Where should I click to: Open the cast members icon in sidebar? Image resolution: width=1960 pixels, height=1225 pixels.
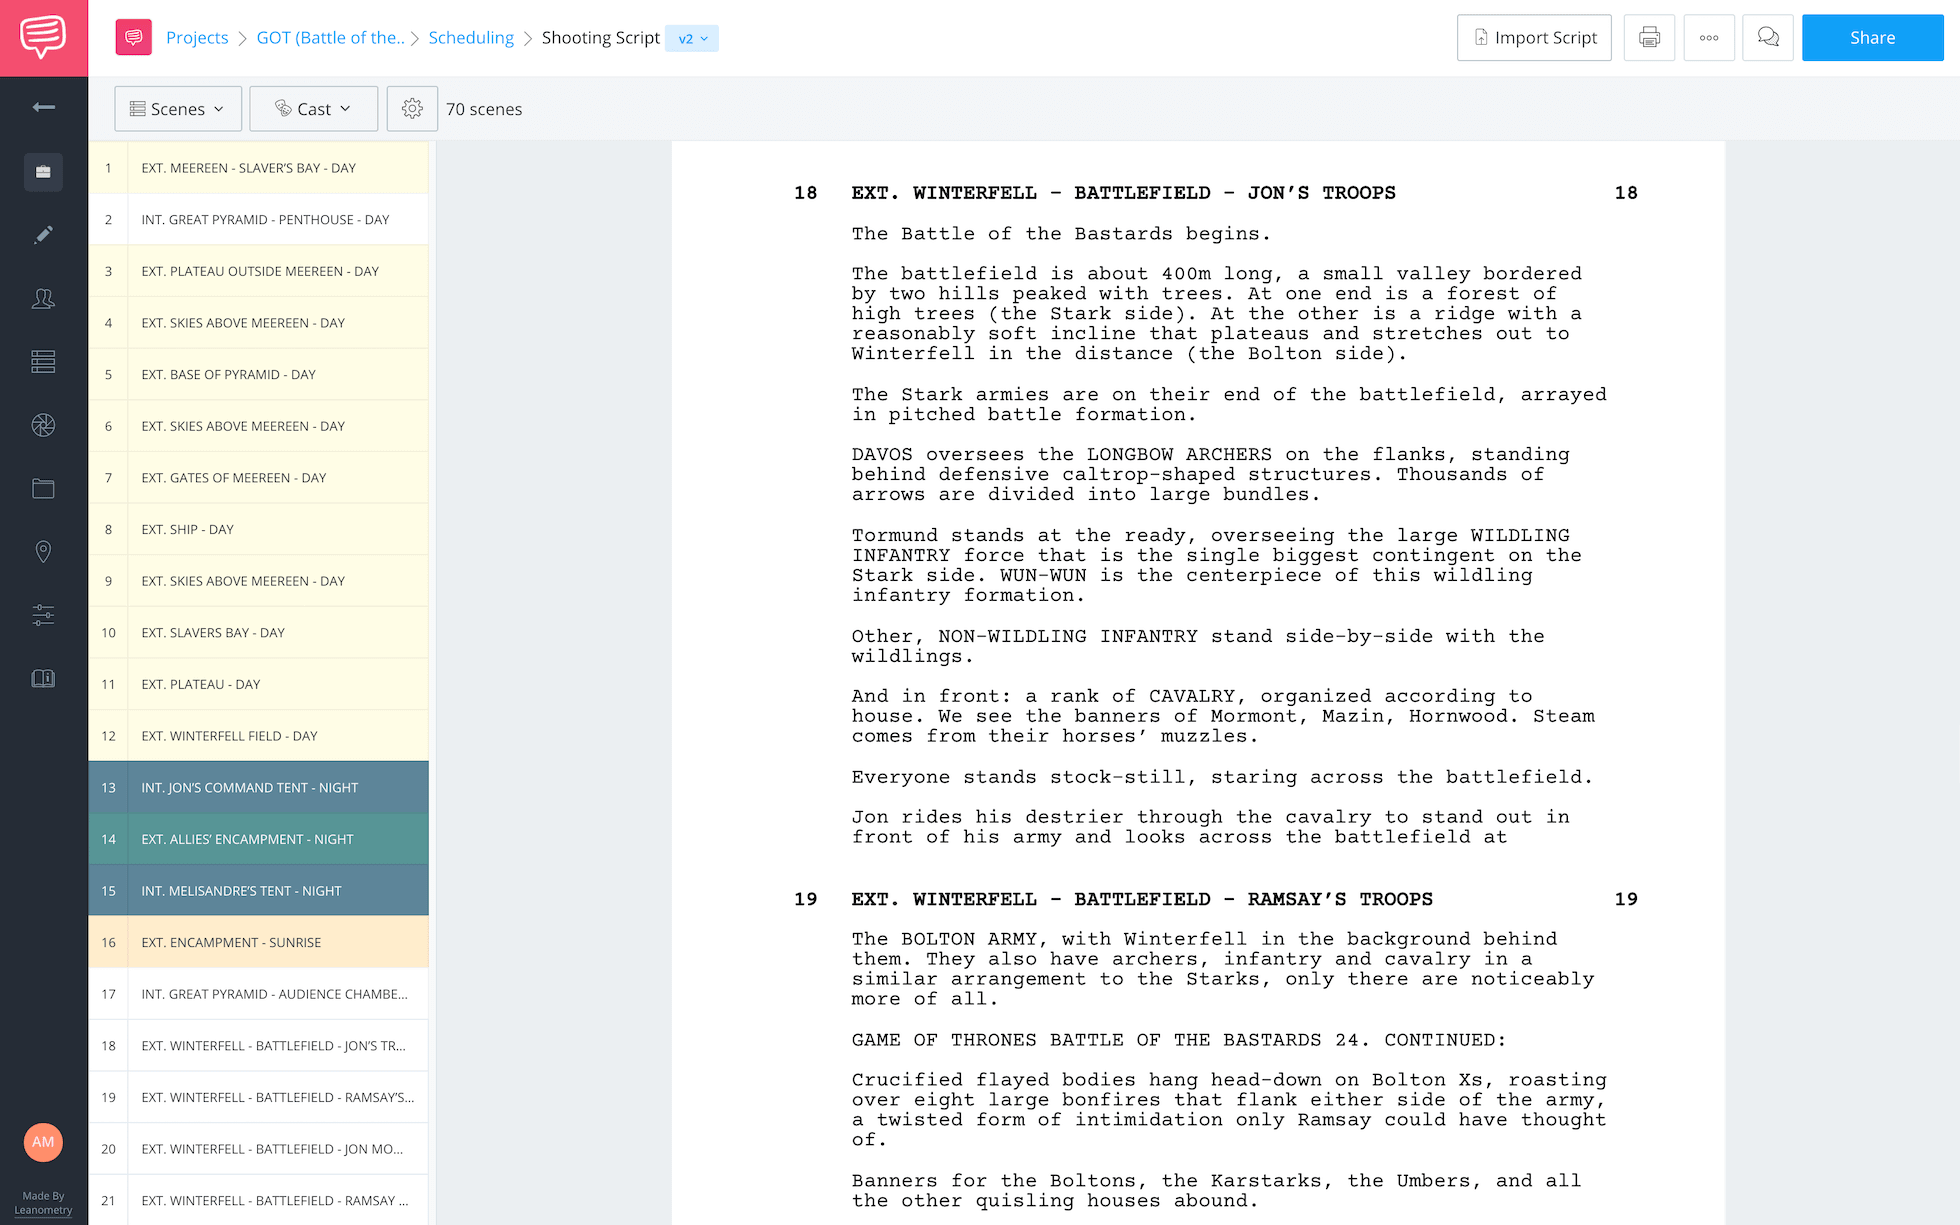[43, 298]
